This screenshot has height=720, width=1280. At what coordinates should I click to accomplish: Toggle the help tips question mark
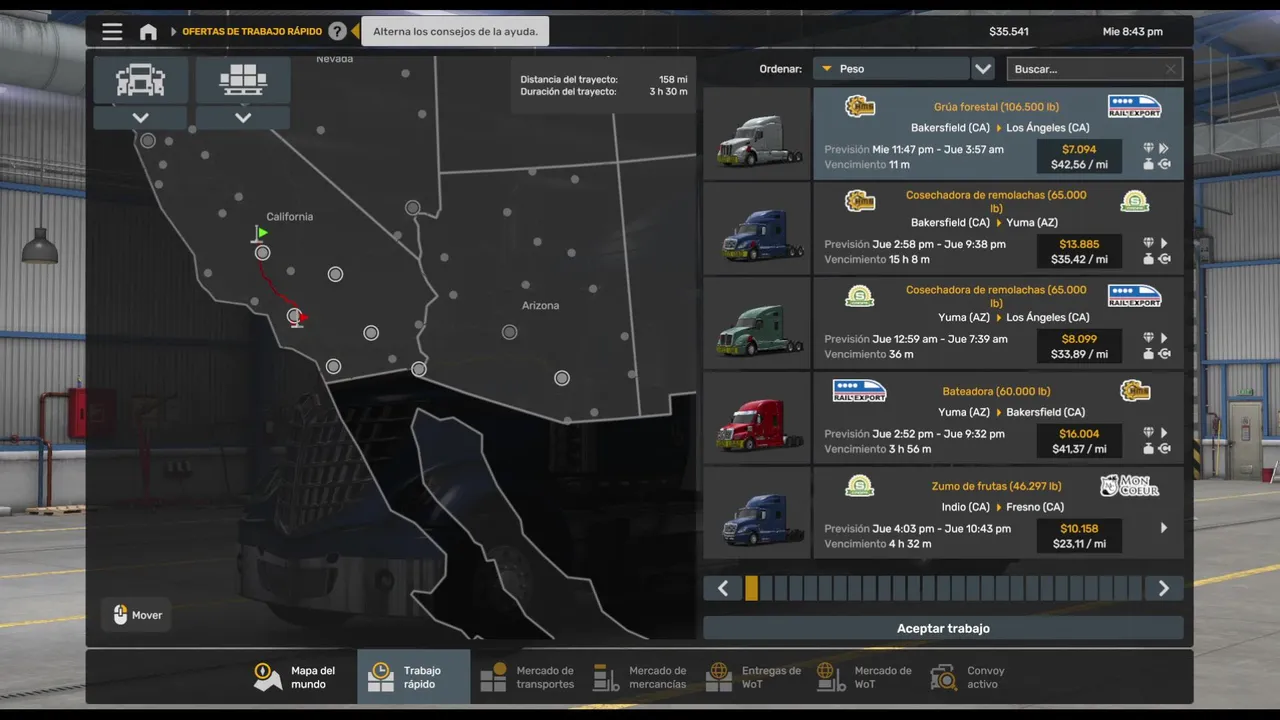(337, 32)
